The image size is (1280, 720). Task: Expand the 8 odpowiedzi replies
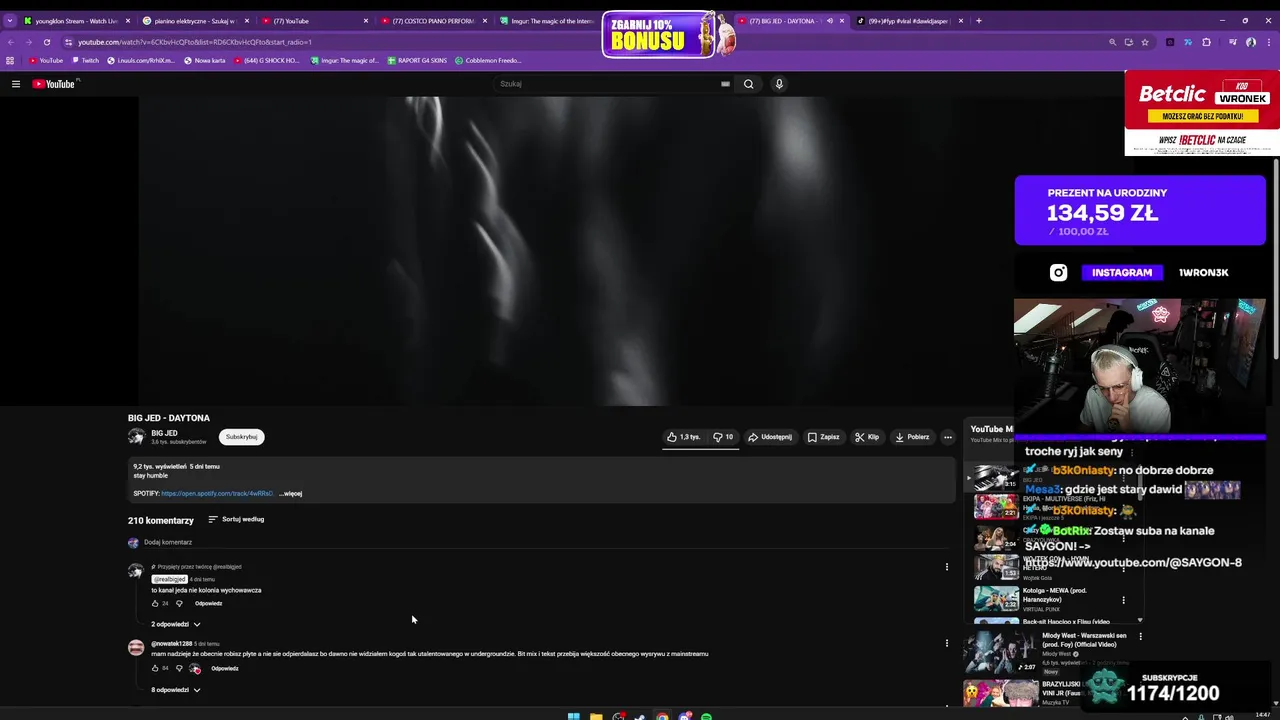pyautogui.click(x=176, y=690)
